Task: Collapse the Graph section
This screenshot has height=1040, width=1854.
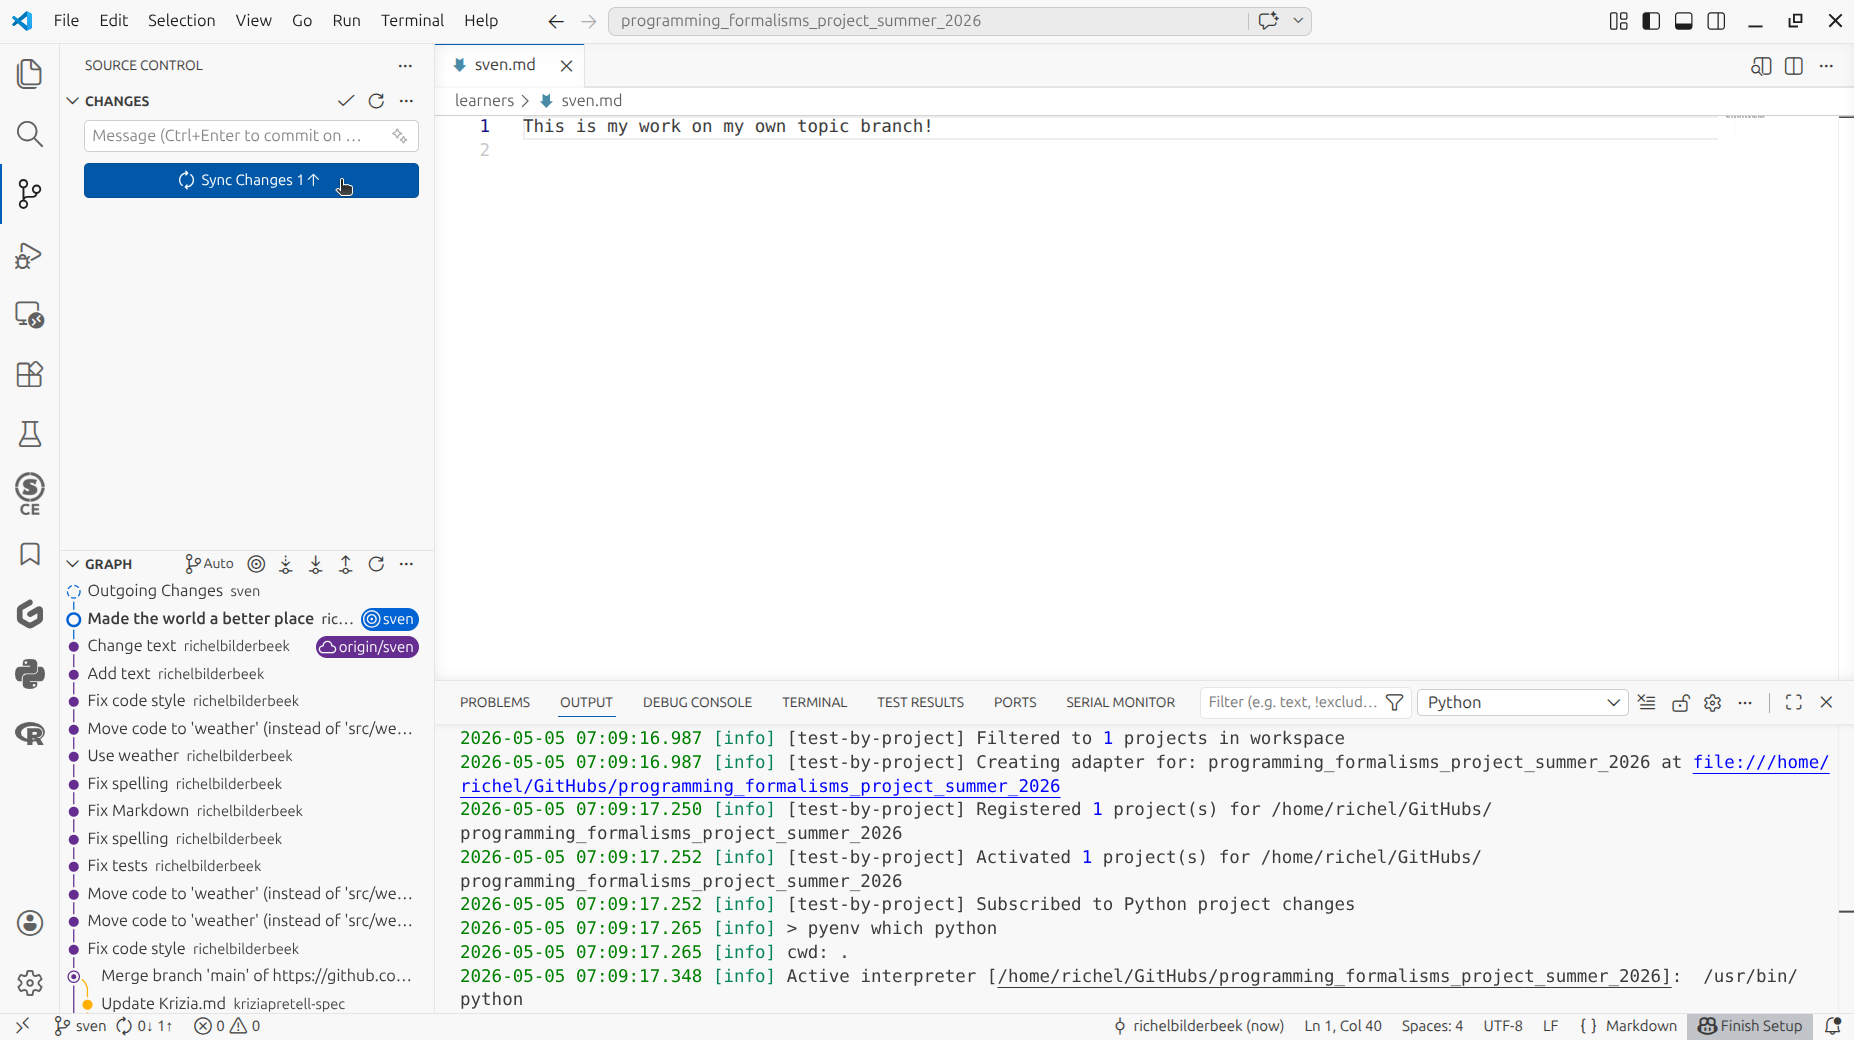Action: (x=72, y=564)
